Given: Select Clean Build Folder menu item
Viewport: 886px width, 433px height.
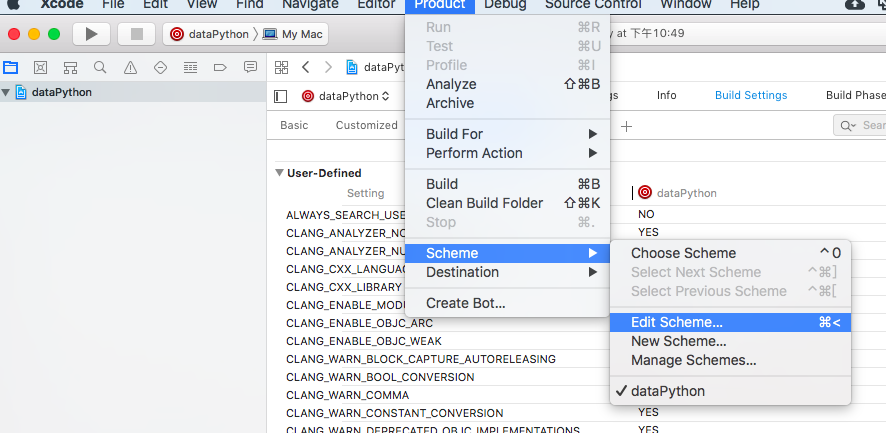Looking at the screenshot, I should (x=484, y=203).
